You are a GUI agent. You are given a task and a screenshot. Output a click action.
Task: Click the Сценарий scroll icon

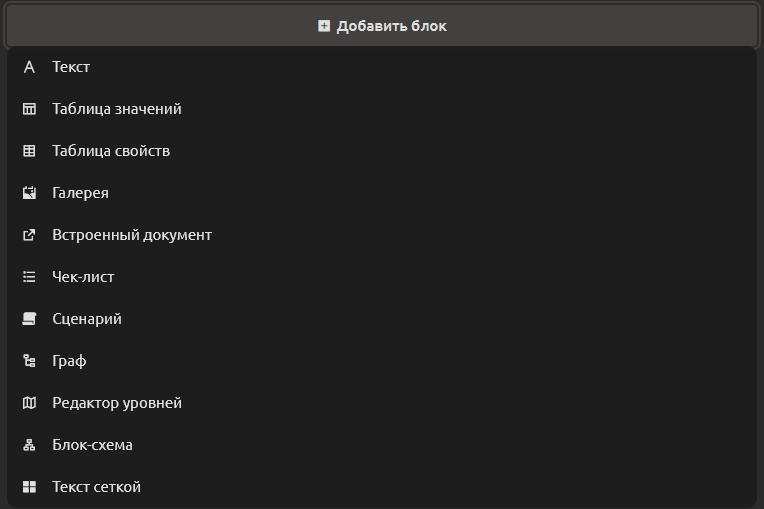point(29,319)
